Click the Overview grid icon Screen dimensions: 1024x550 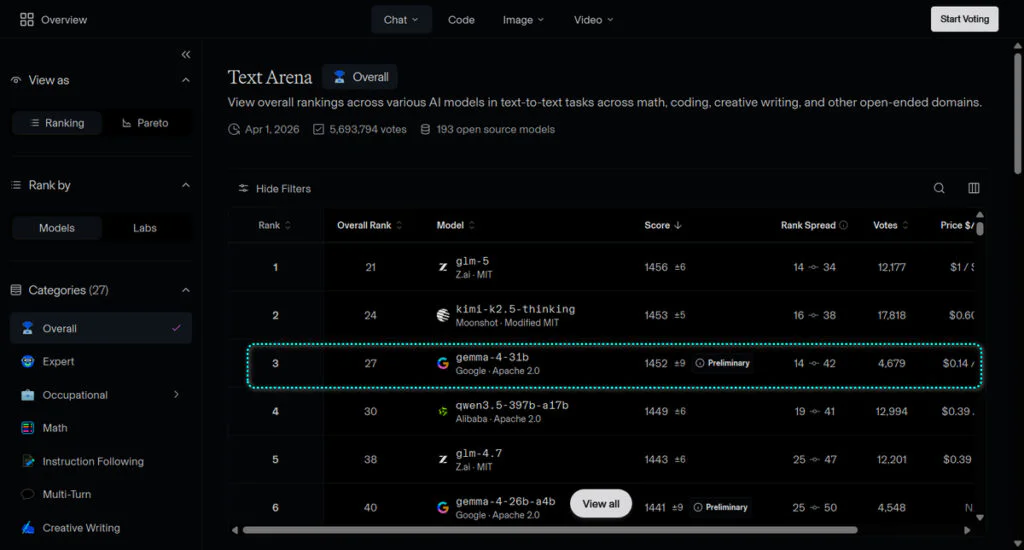(x=27, y=19)
